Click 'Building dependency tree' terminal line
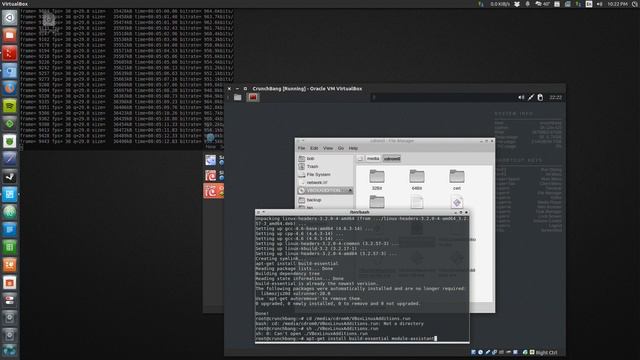This screenshot has width=640, height=360. (x=288, y=273)
